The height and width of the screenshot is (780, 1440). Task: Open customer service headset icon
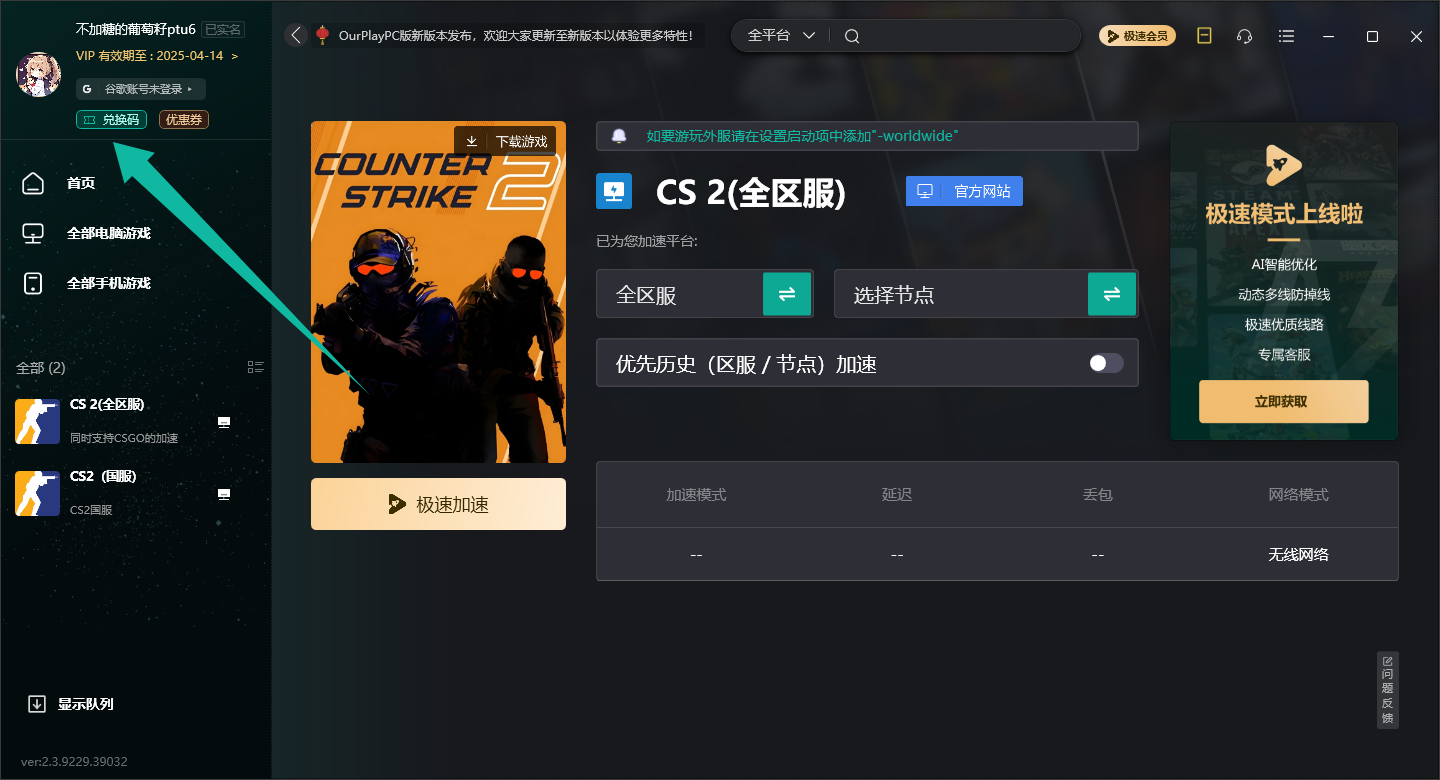1245,36
